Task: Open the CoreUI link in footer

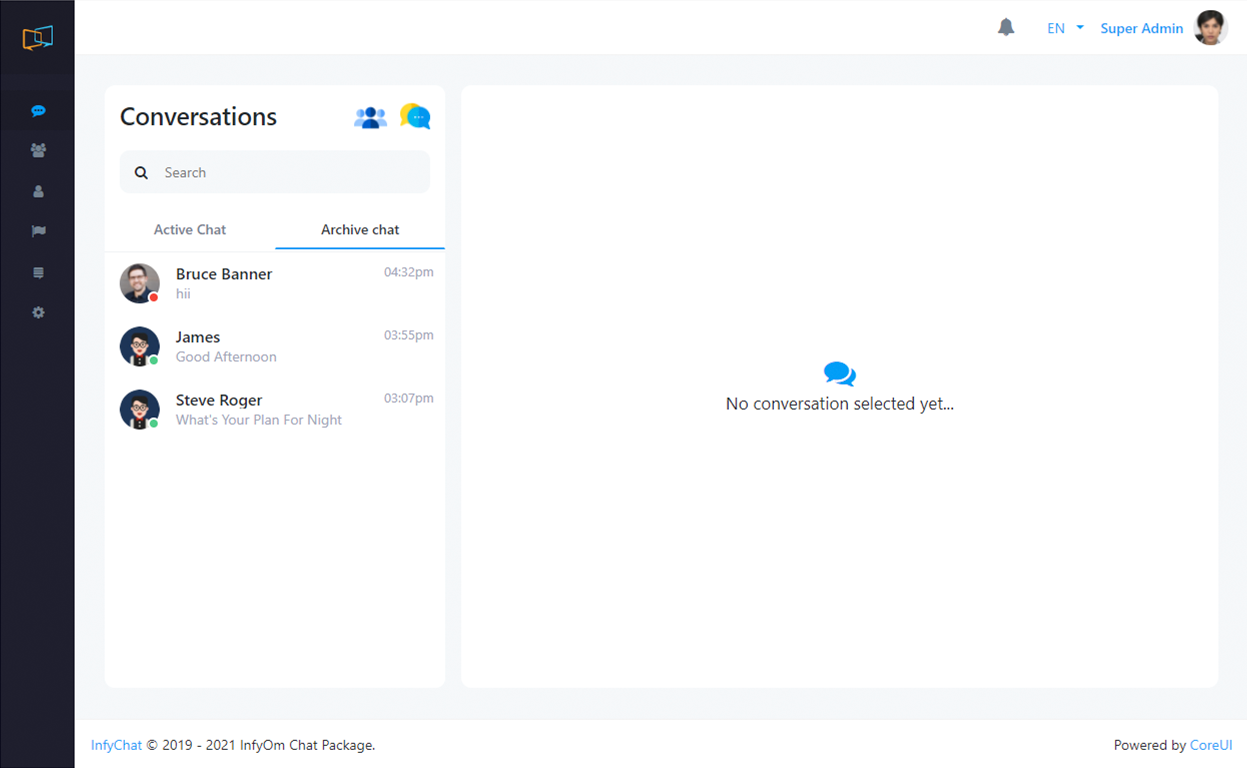Action: (x=1210, y=745)
